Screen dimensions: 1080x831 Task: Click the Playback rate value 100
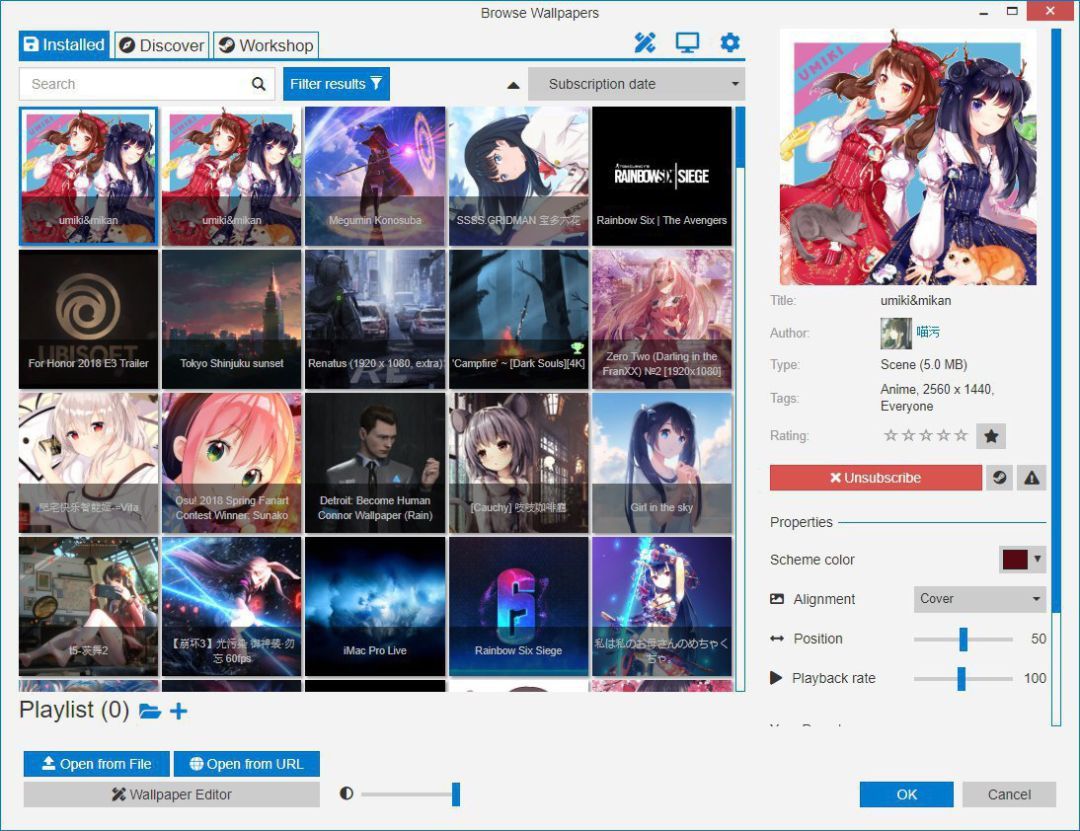[x=1035, y=678]
